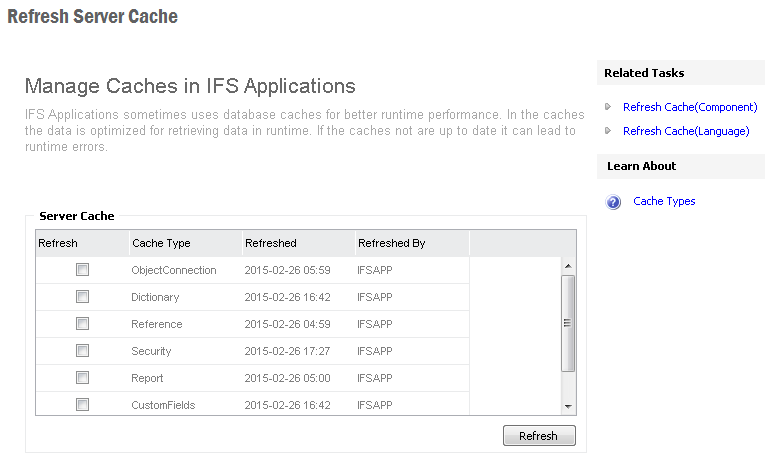The height and width of the screenshot is (460, 769).
Task: Click the Refresh column header
Action: pos(58,243)
